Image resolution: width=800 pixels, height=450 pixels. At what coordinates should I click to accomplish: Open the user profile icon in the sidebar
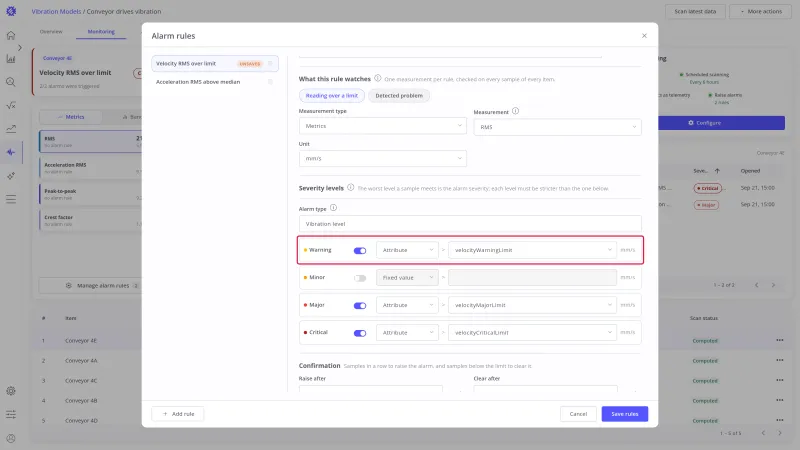[x=11, y=438]
